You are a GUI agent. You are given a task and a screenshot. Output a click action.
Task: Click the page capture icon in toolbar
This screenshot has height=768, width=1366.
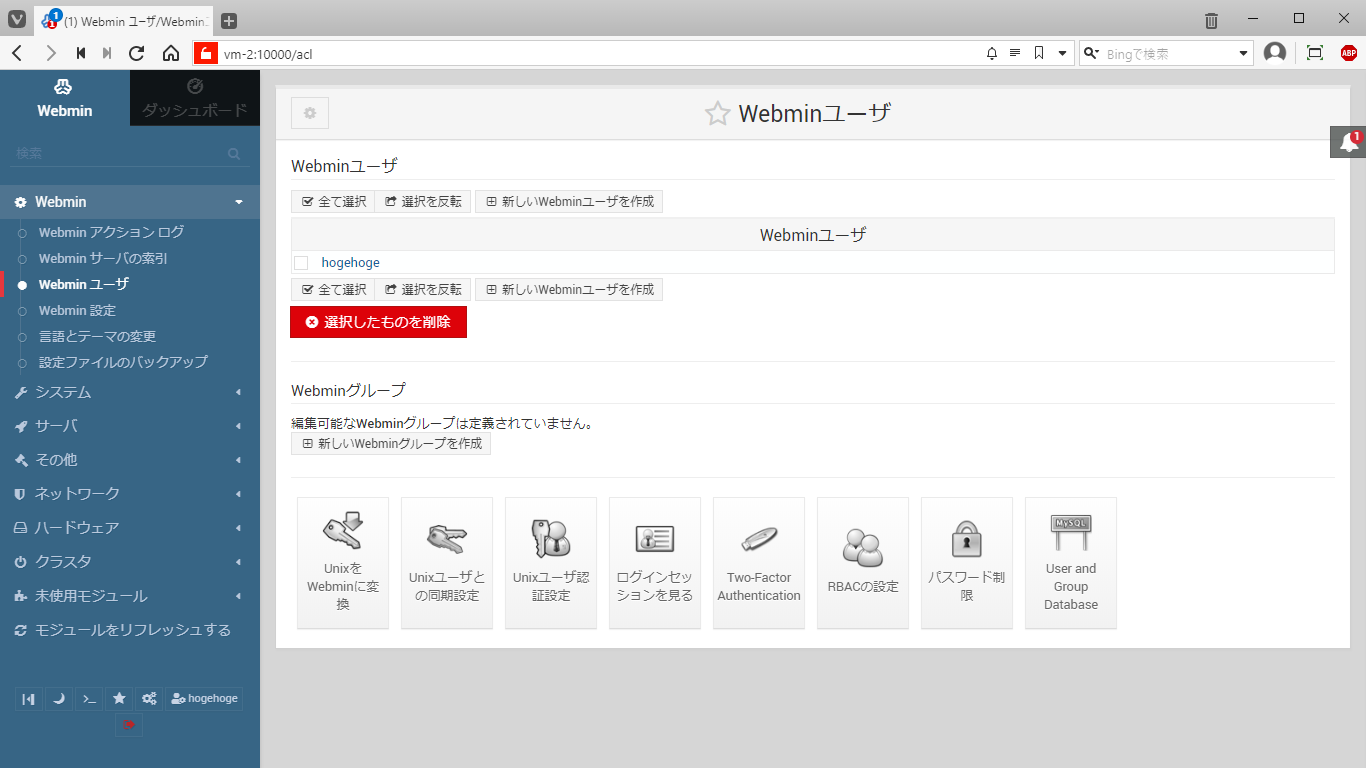pos(1315,53)
